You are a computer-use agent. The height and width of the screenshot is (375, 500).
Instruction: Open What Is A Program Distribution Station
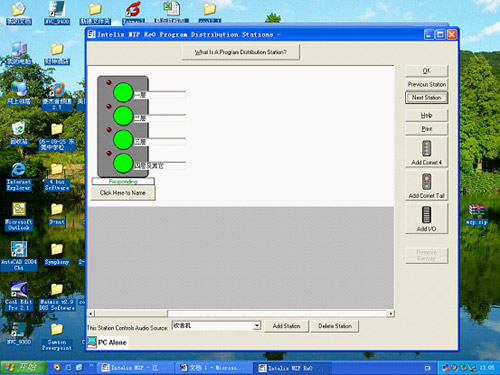241,52
